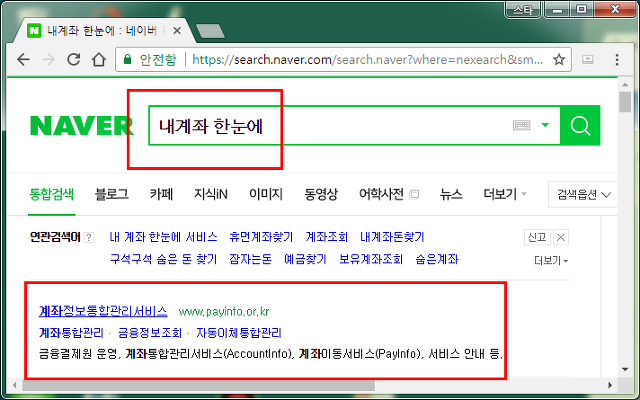The width and height of the screenshot is (640, 400).
Task: Click the browser address bar URL
Action: tap(367, 60)
